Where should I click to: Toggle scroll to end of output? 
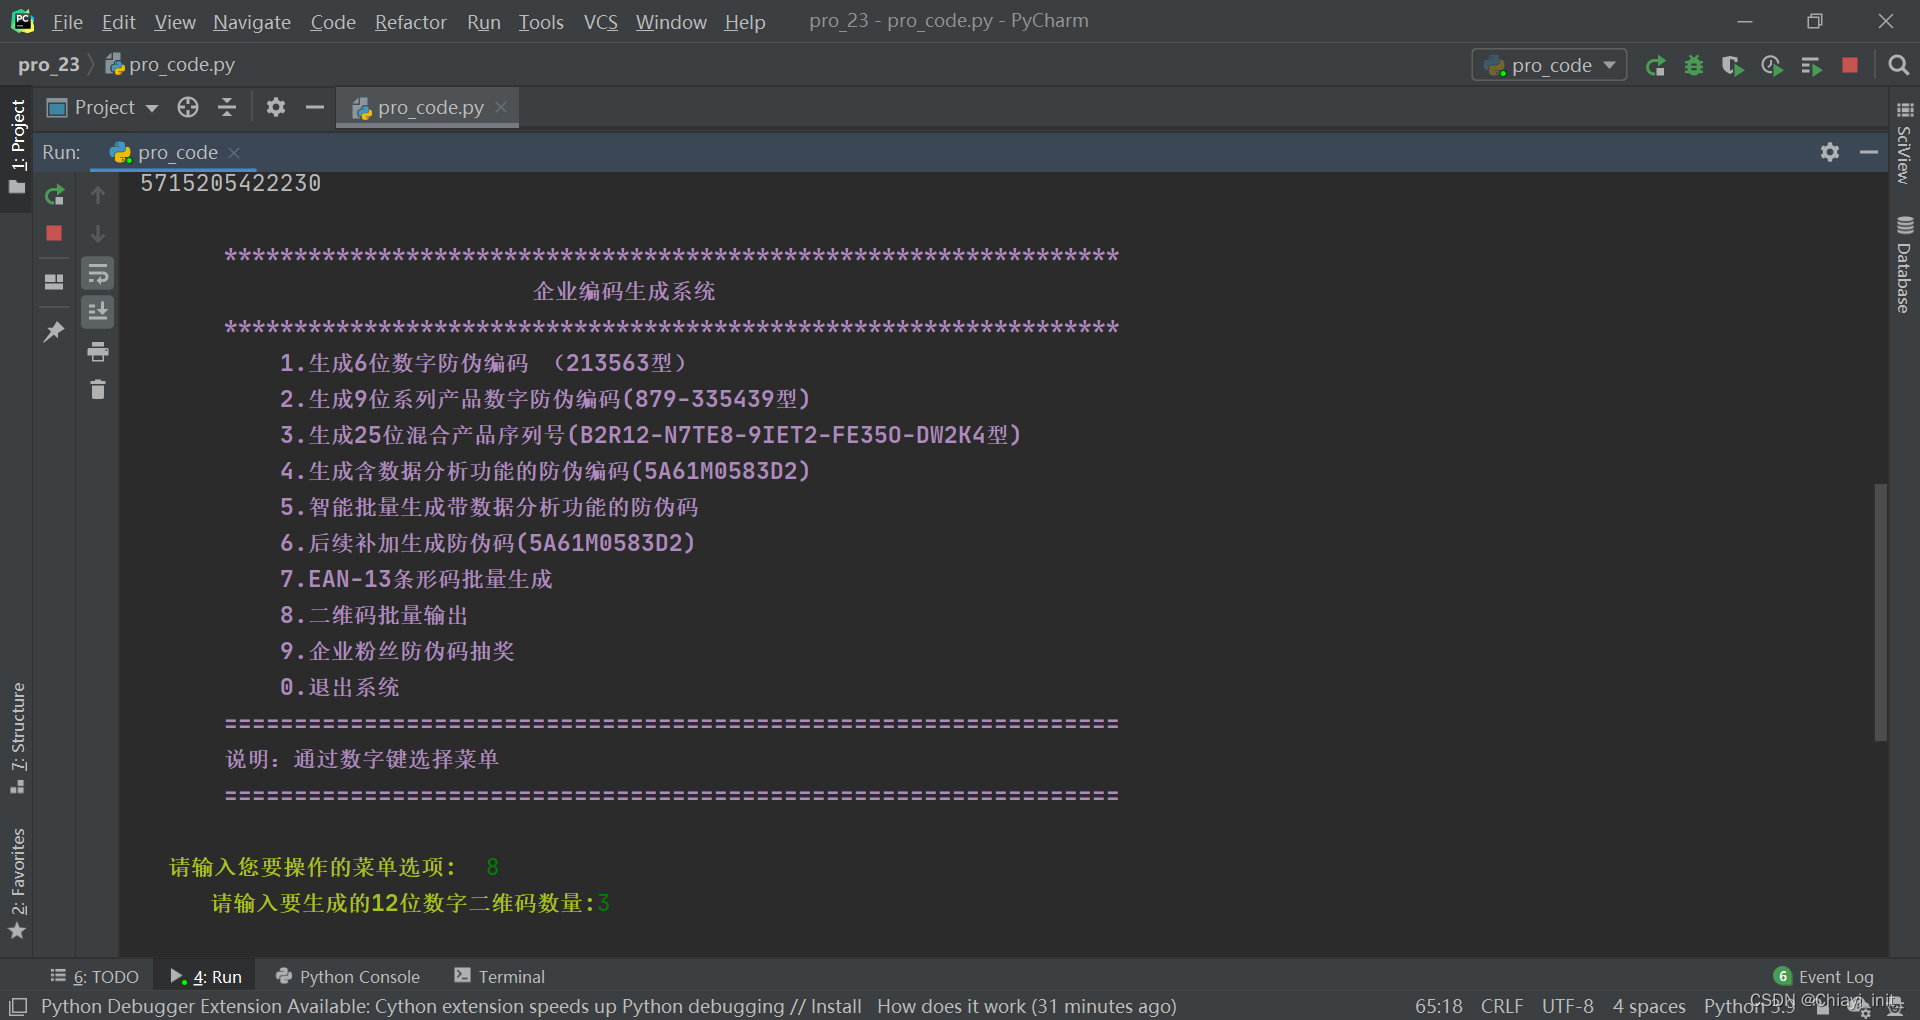(98, 312)
